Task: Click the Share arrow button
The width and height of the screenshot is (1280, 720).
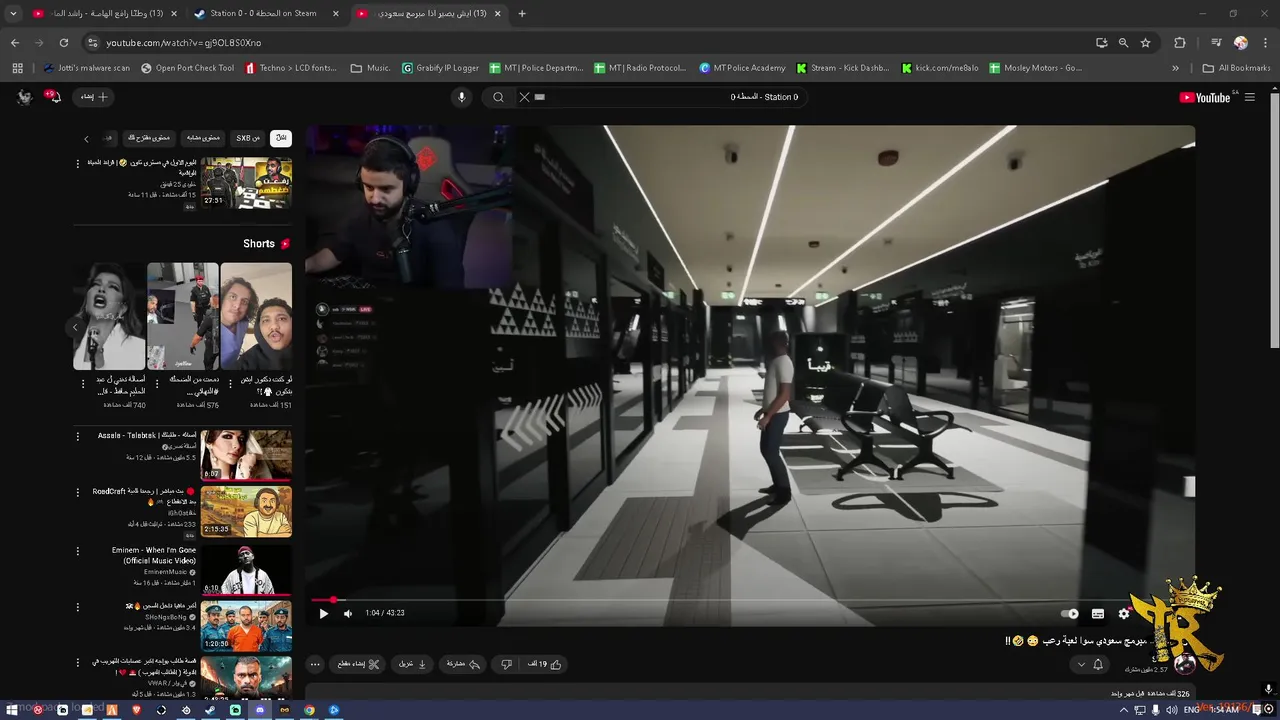Action: tap(463, 664)
